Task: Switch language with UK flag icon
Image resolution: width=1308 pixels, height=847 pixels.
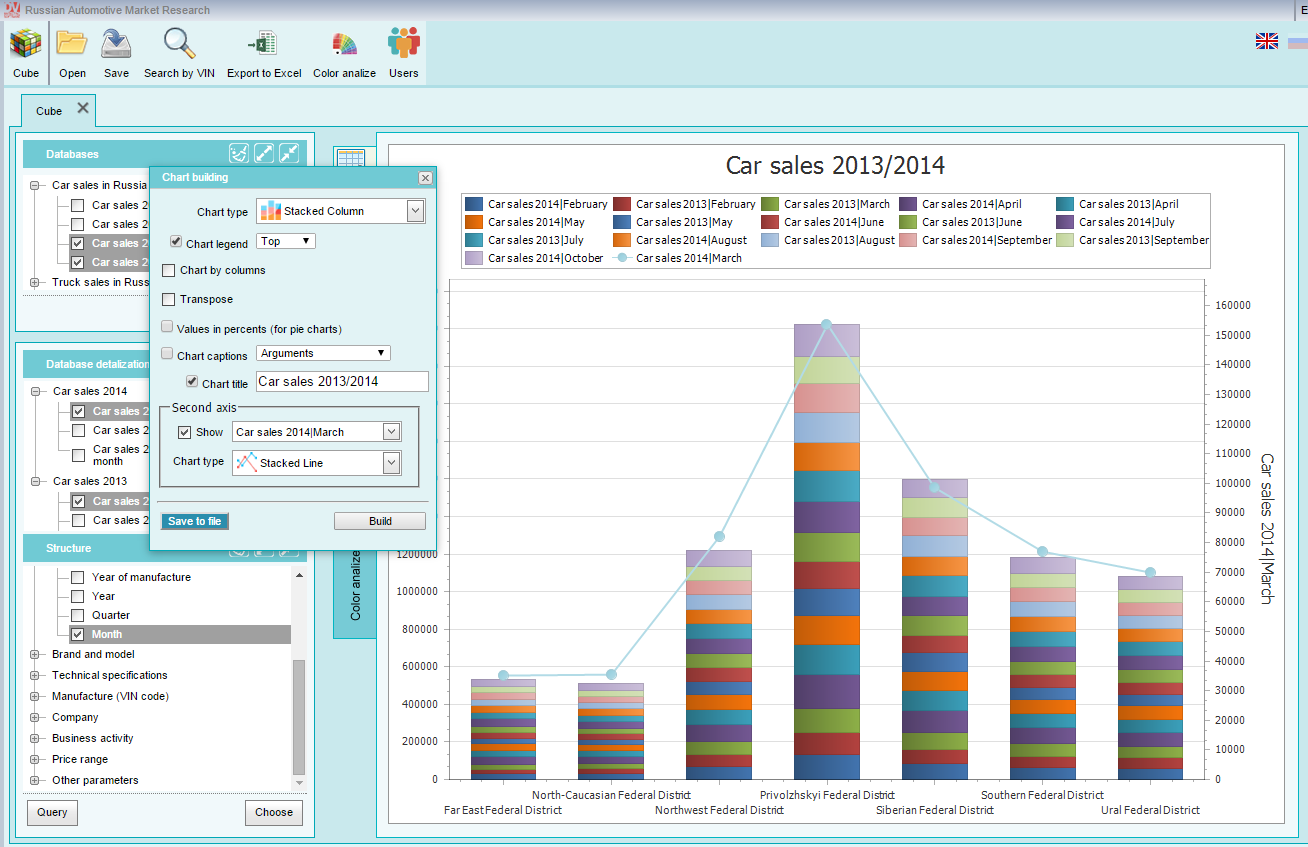Action: click(1267, 41)
